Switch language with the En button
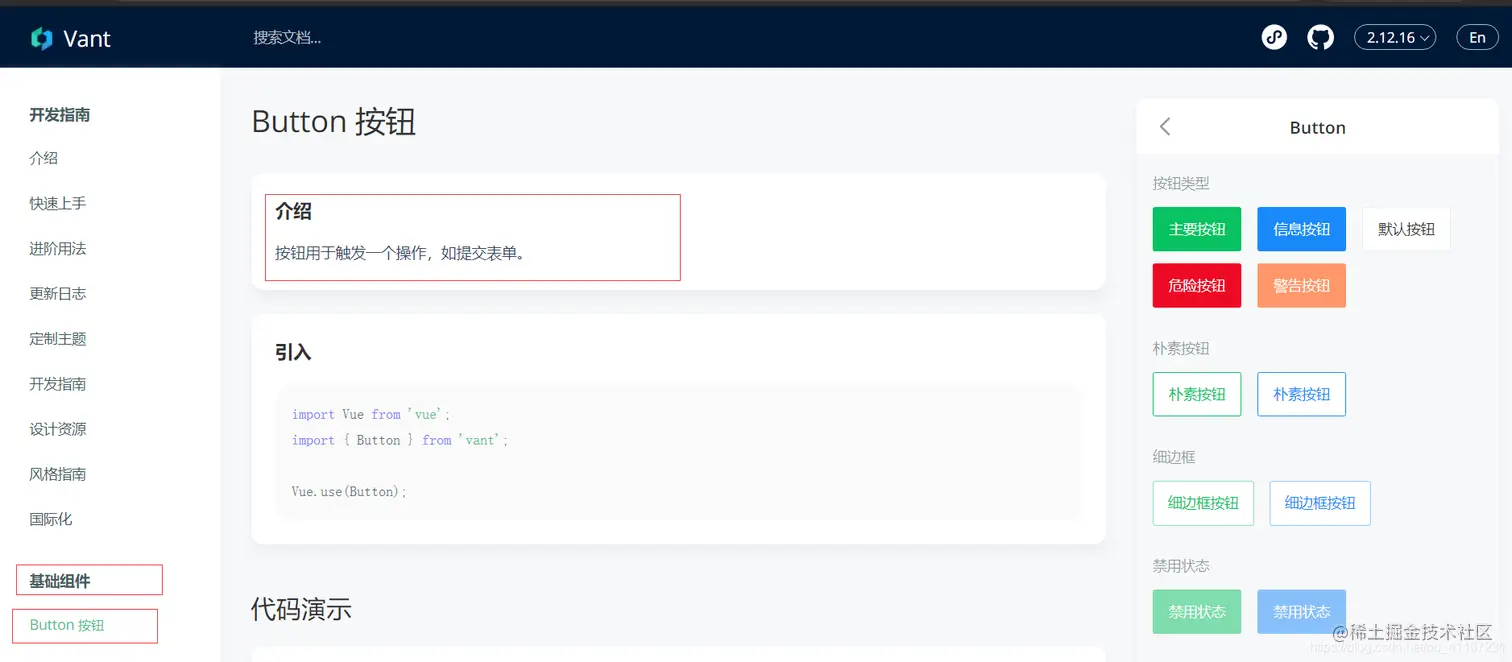1512x662 pixels. [1478, 37]
